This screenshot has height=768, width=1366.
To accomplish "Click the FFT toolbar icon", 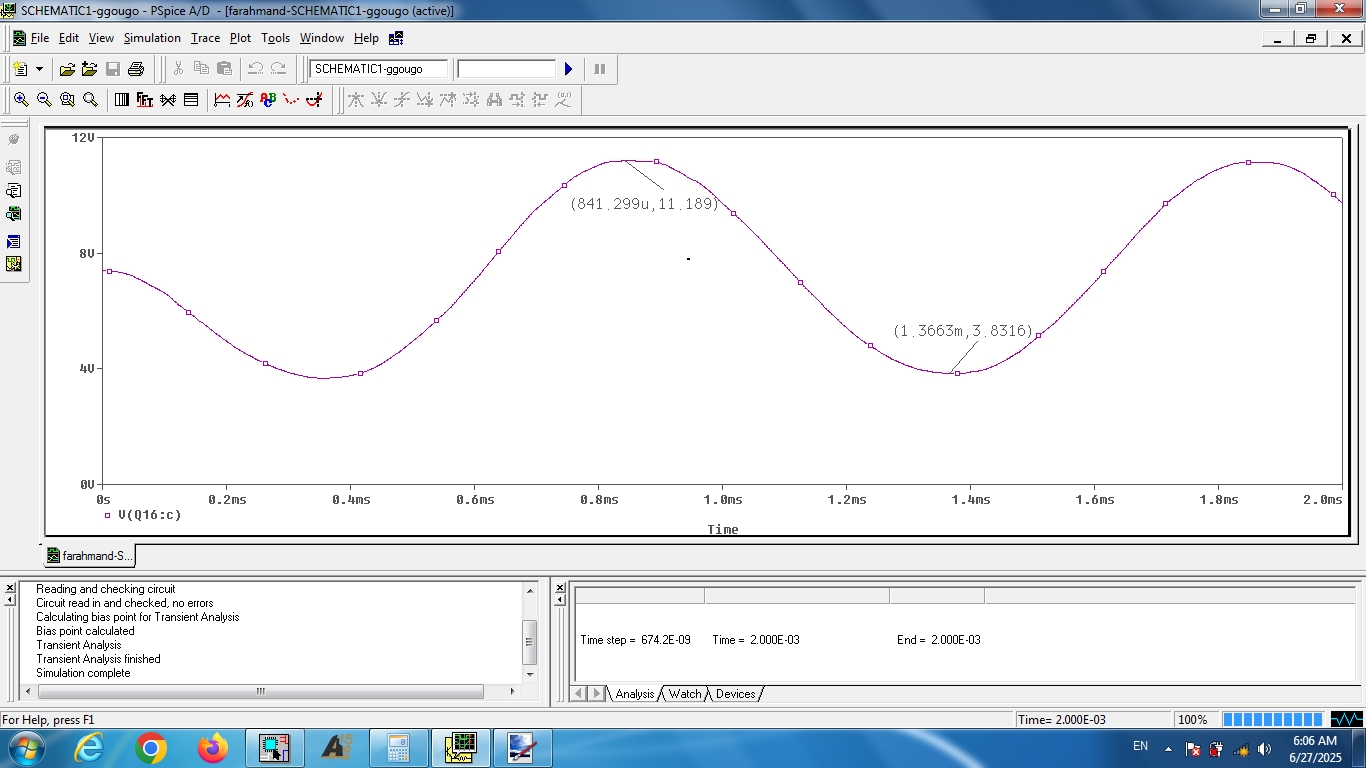I will click(x=145, y=100).
